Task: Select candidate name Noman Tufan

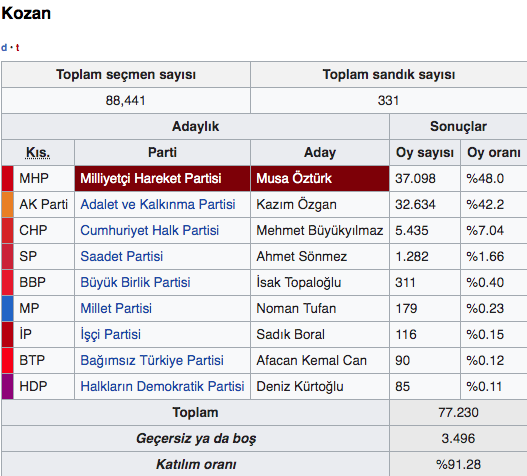Action: (x=296, y=309)
